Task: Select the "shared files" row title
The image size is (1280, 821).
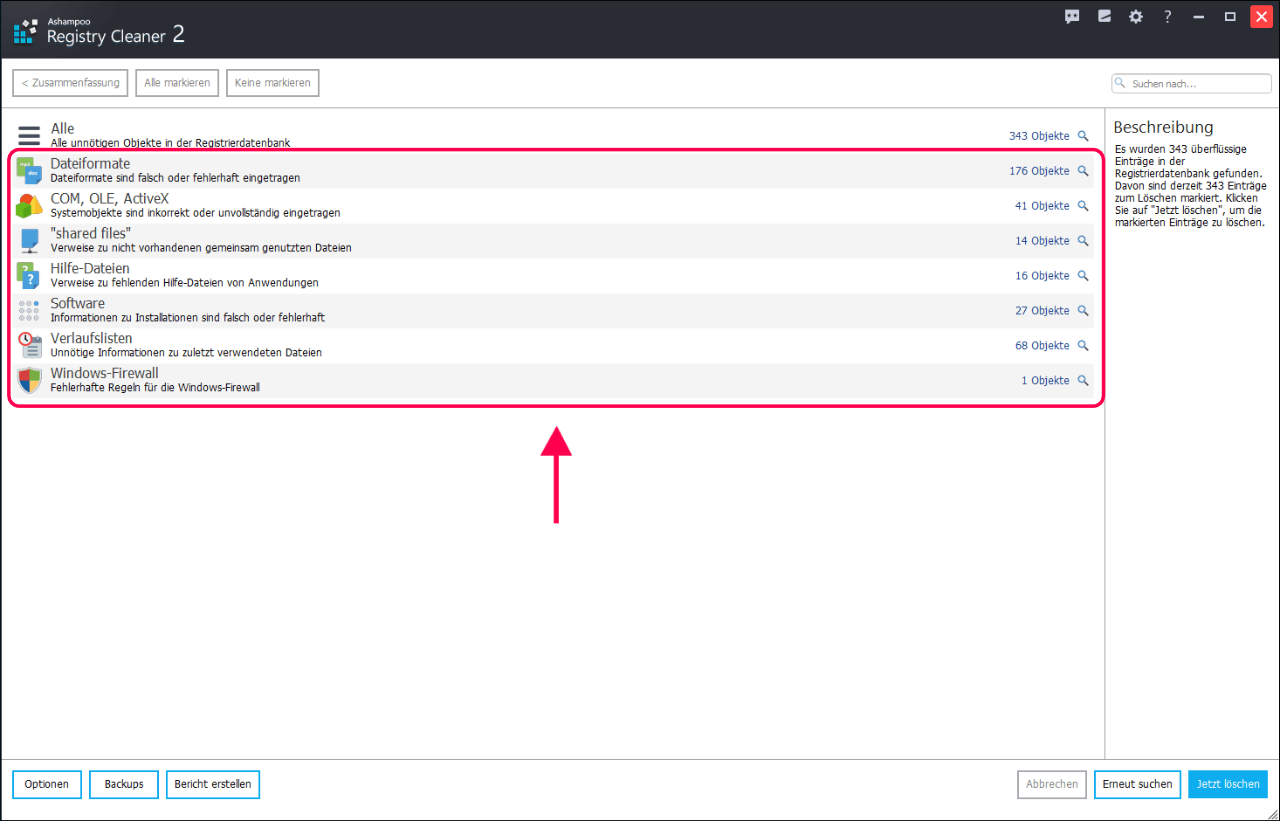Action: point(91,234)
